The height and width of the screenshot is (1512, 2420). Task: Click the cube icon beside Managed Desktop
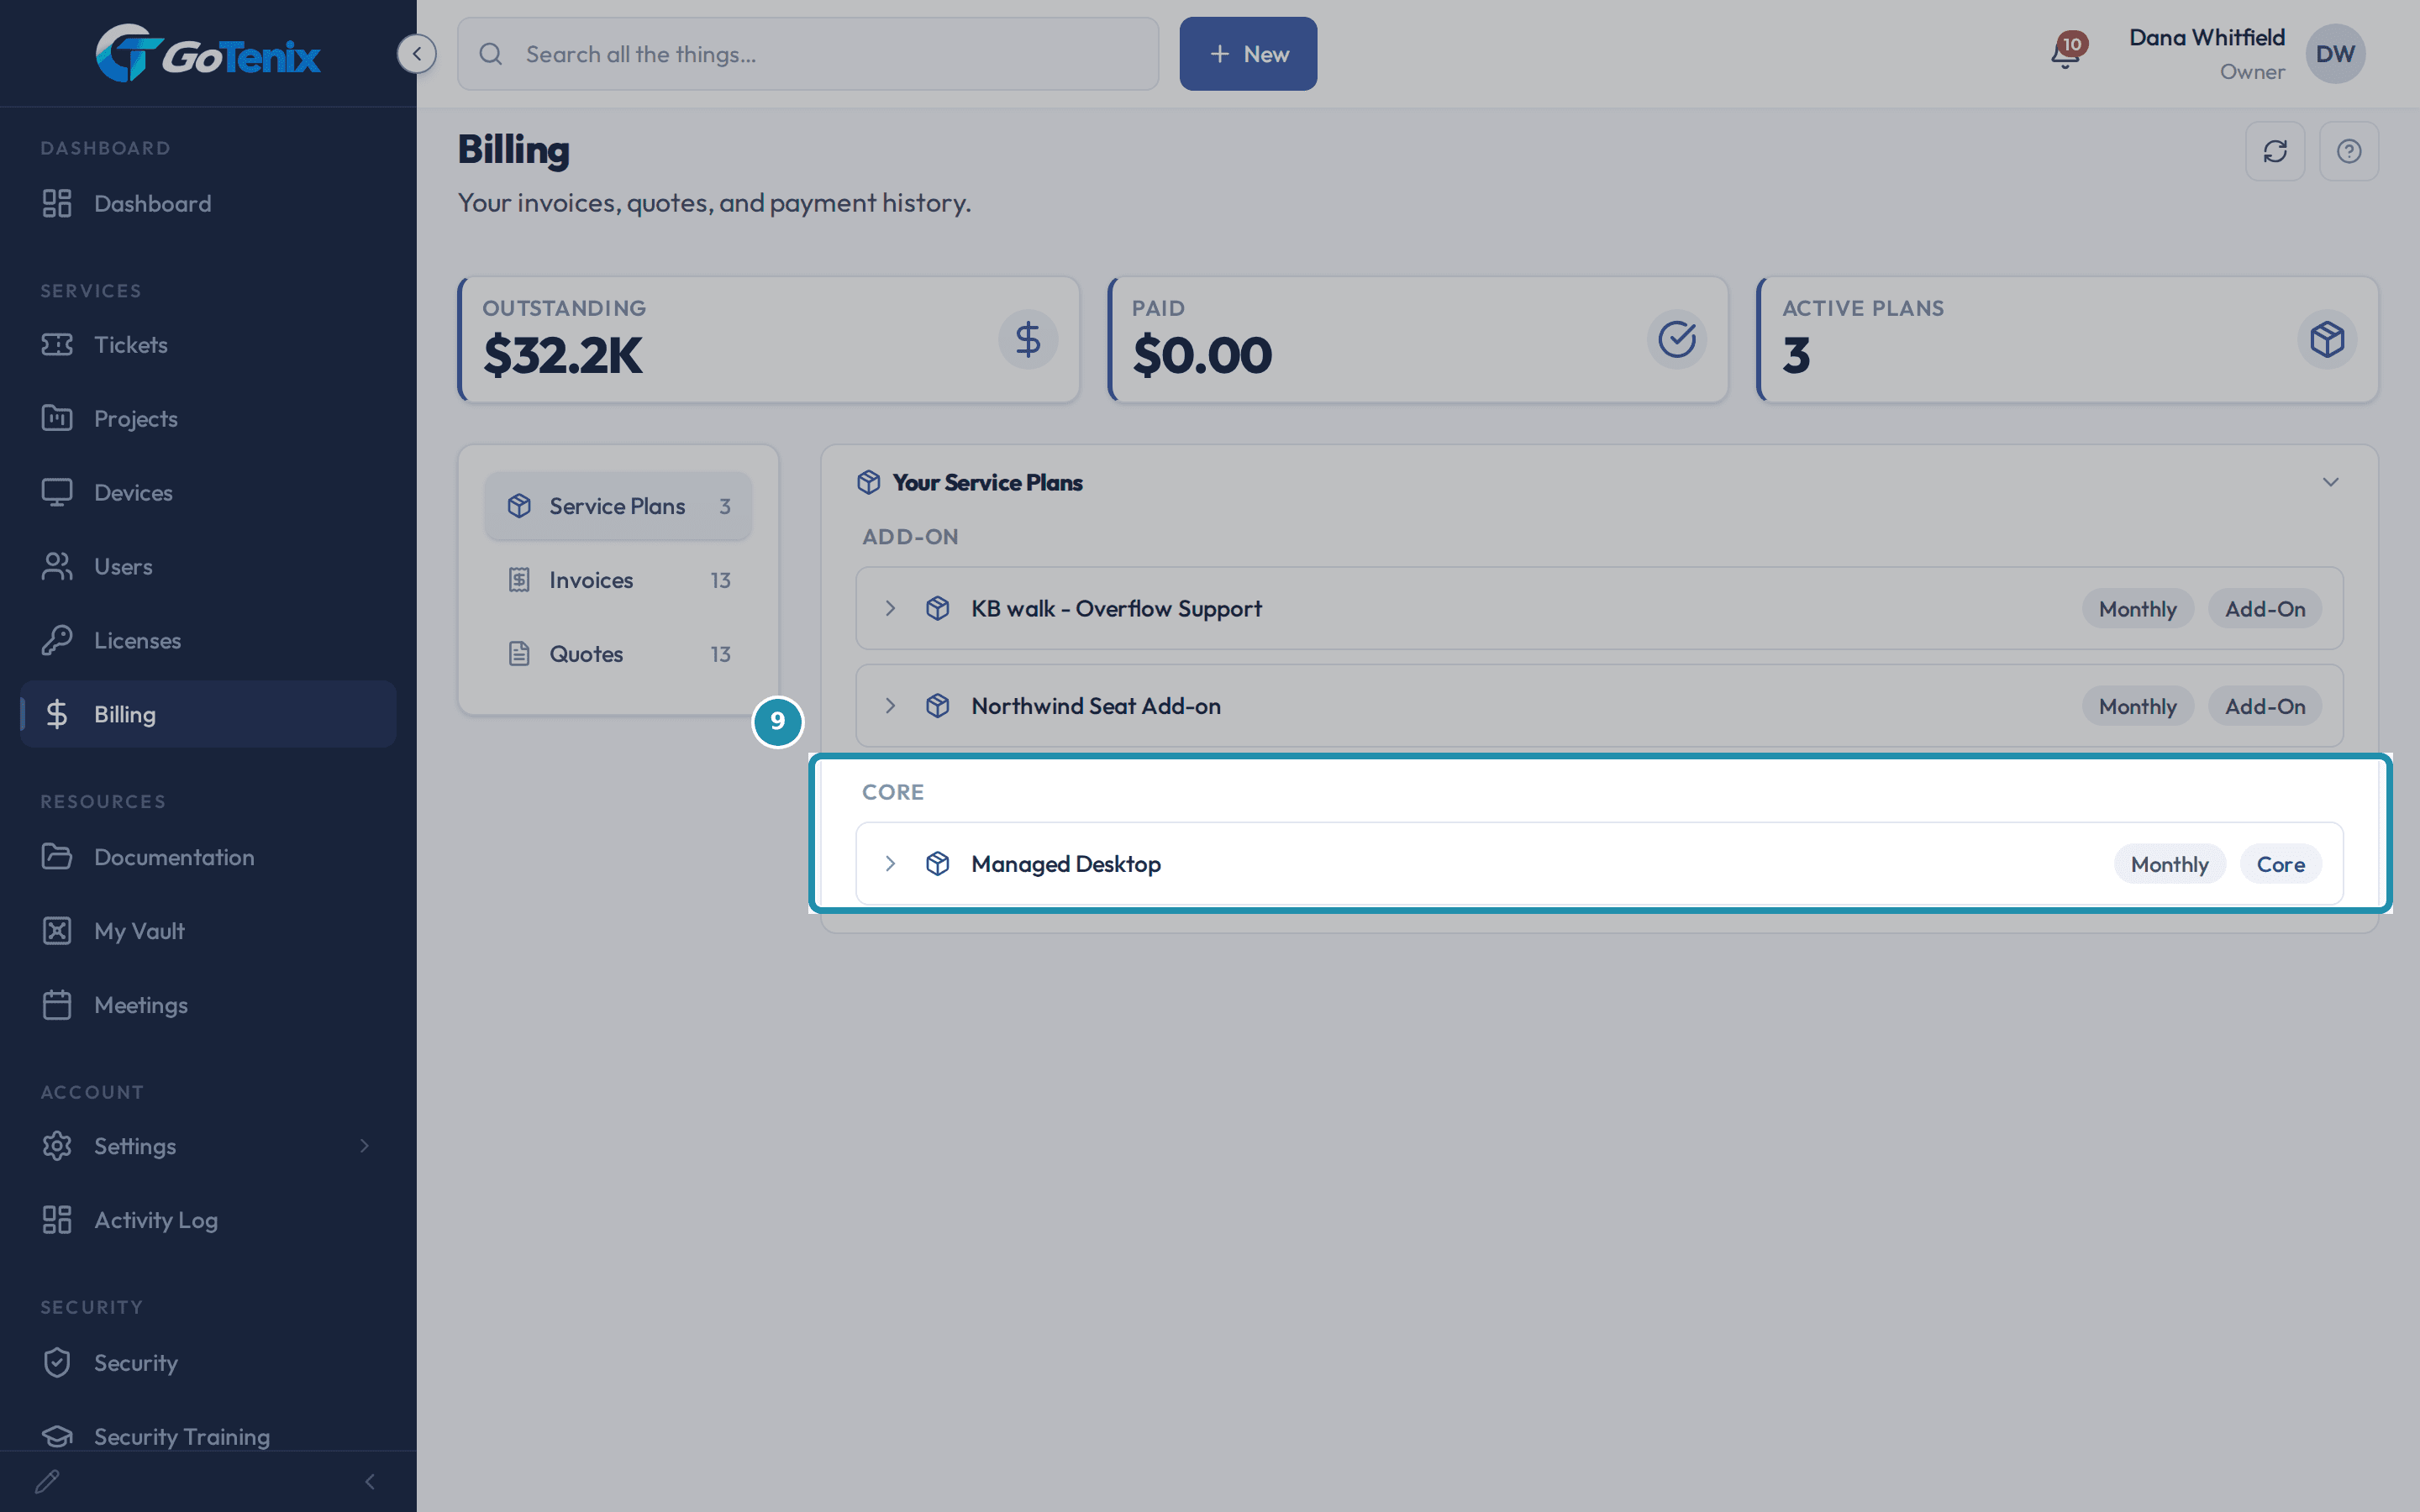[937, 864]
